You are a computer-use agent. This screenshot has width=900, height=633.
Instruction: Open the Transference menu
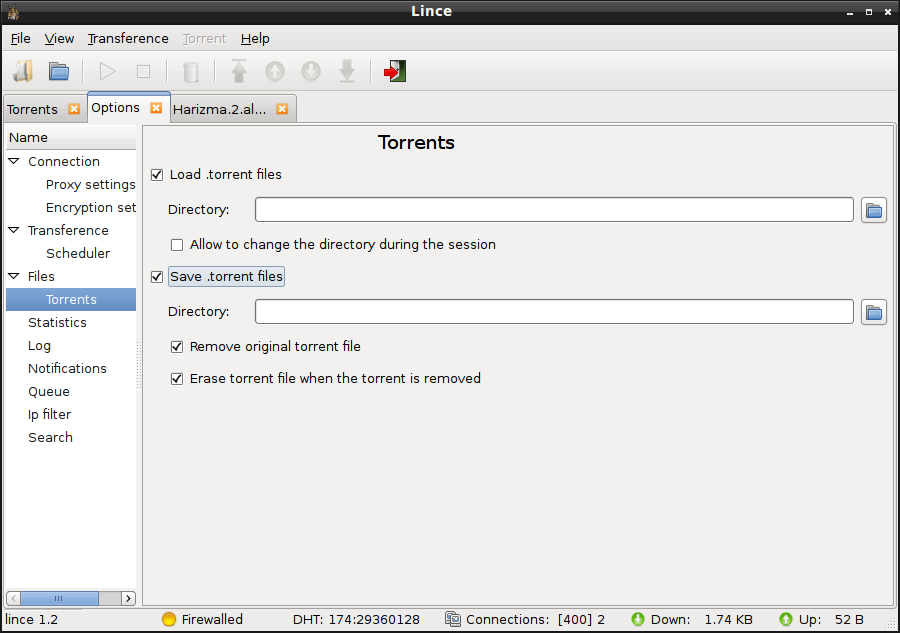(128, 38)
